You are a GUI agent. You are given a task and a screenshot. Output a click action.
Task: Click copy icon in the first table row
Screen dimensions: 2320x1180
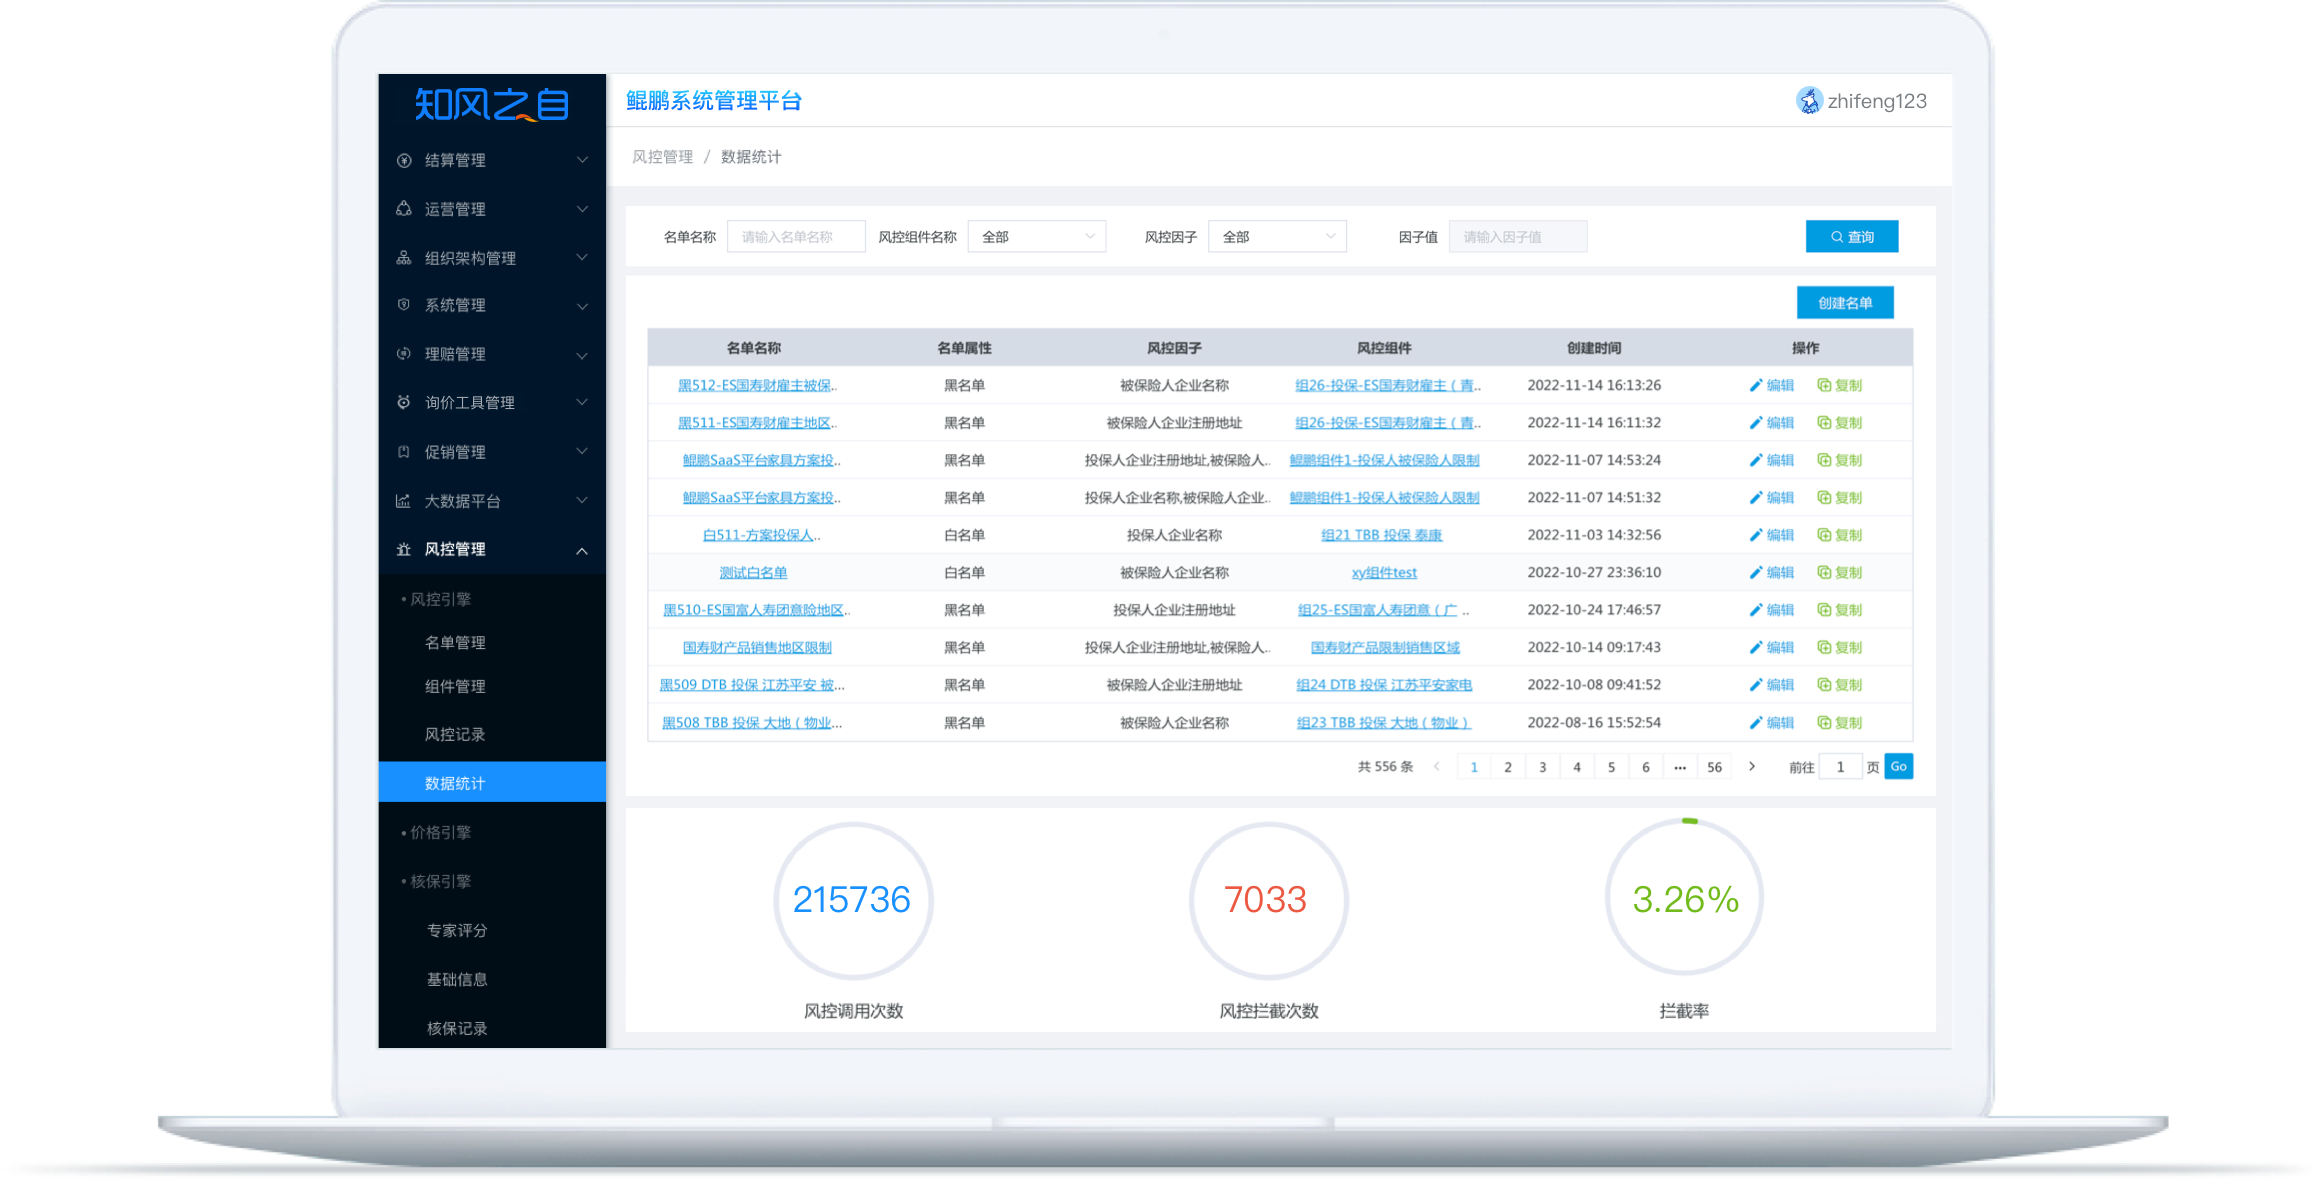pos(1824,386)
